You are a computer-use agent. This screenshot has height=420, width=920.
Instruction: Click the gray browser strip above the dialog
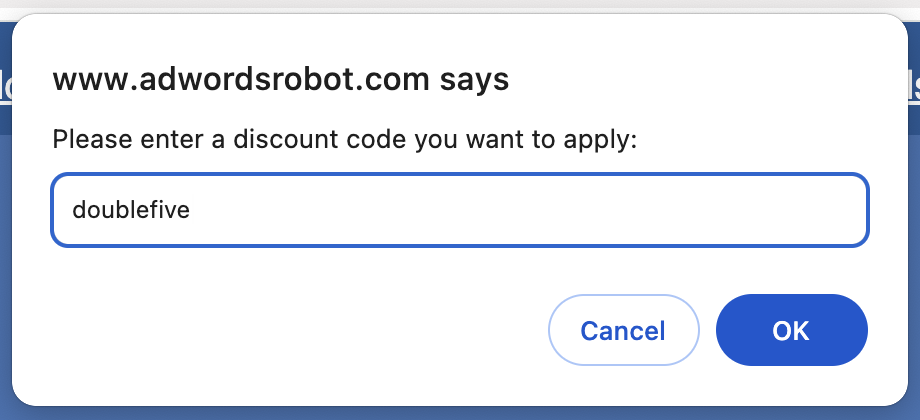pyautogui.click(x=460, y=4)
